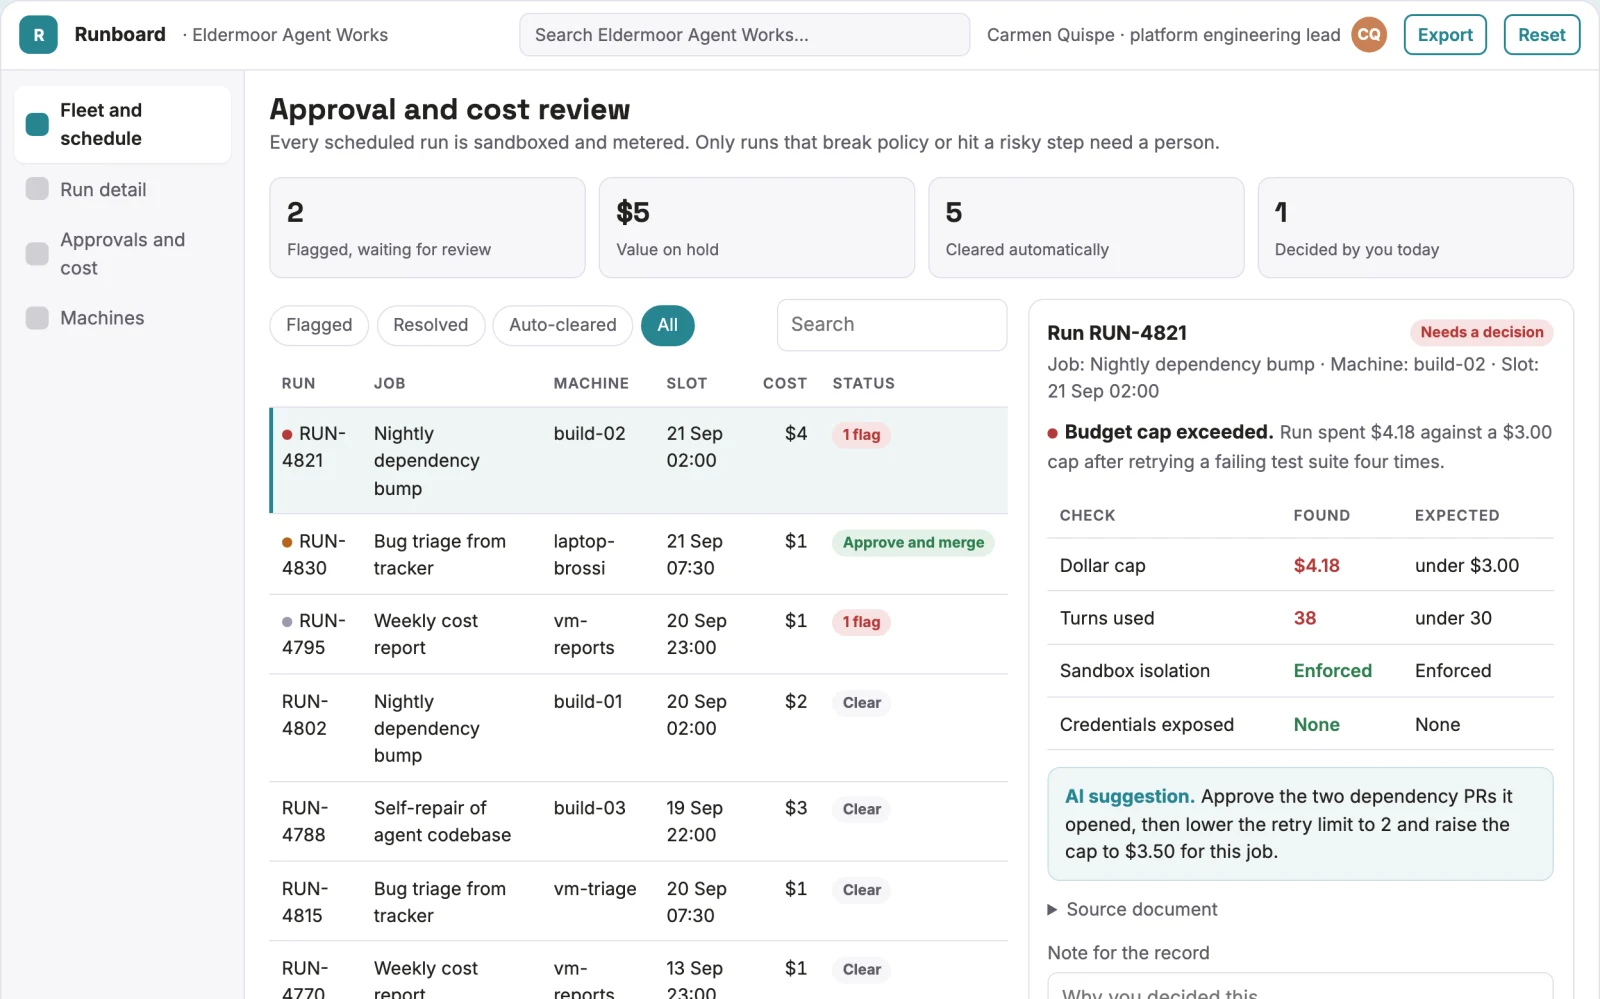Image resolution: width=1600 pixels, height=999 pixels.
Task: Open the Flagged, waiting for review card
Action: pyautogui.click(x=427, y=228)
